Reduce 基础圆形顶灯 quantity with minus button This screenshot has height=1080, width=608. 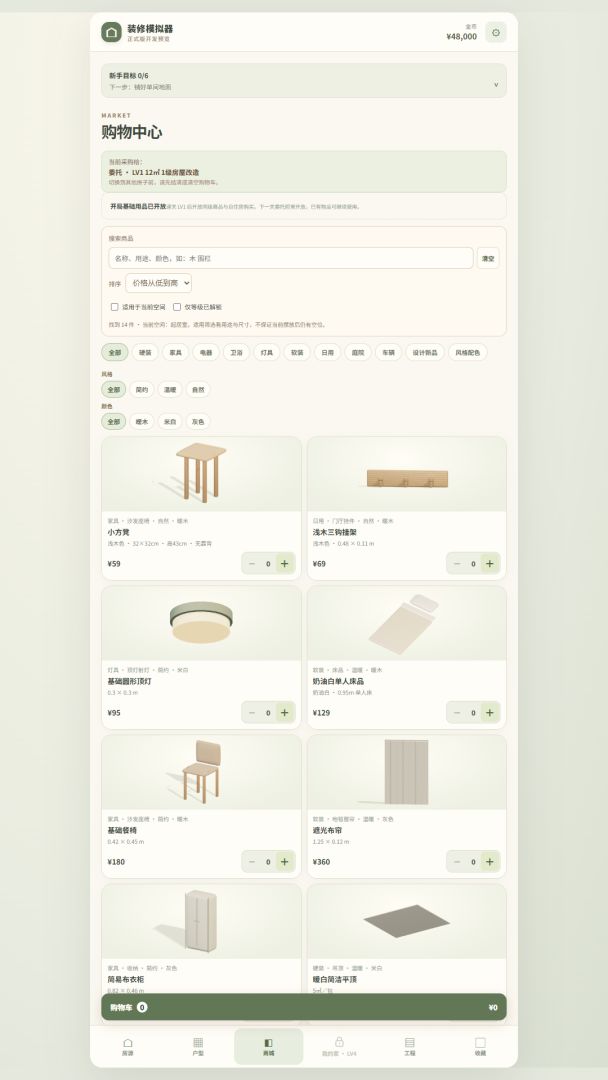[x=252, y=712]
